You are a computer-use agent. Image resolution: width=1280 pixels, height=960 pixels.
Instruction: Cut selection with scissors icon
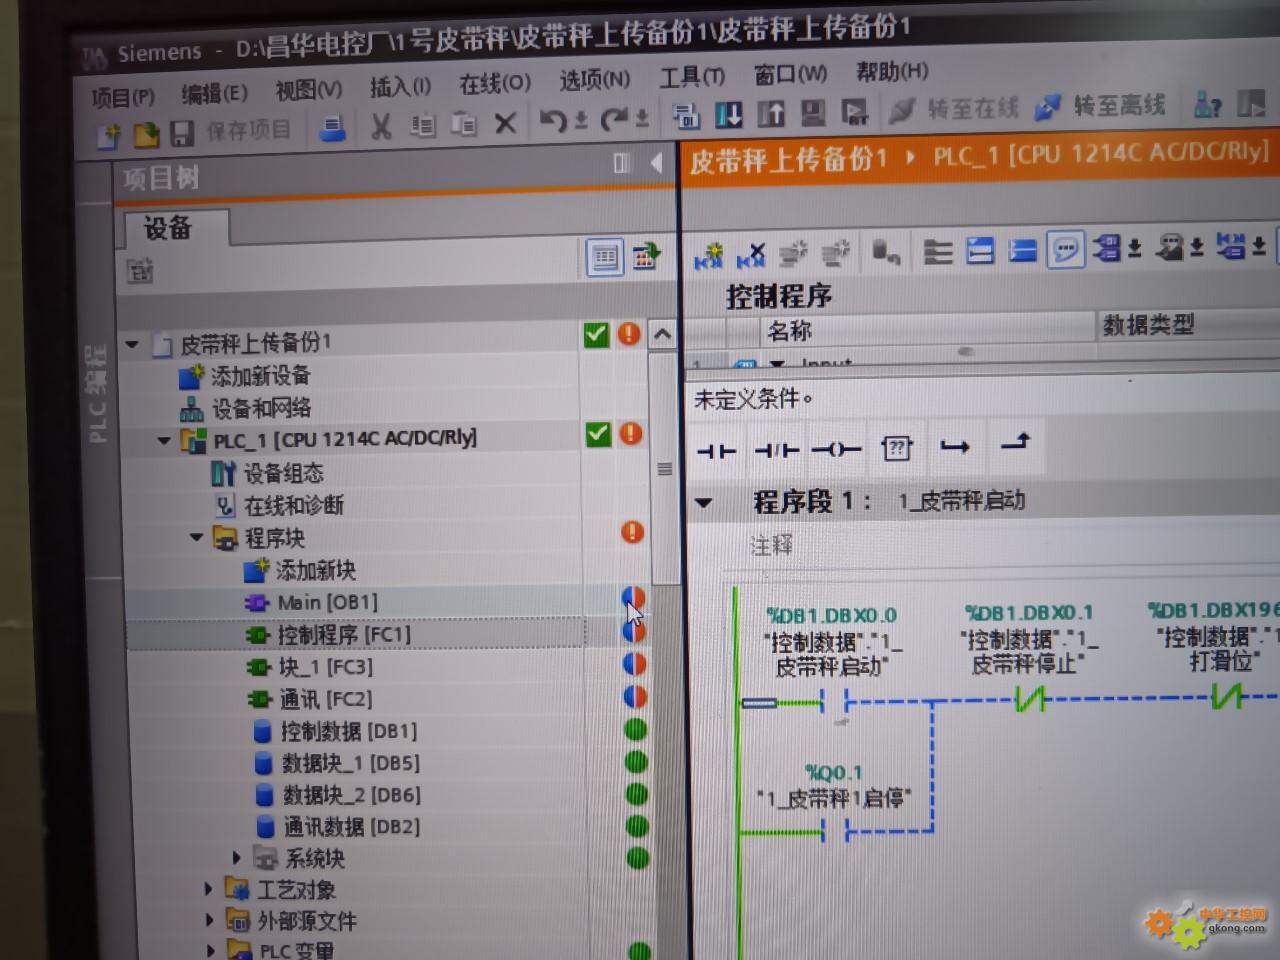click(381, 126)
